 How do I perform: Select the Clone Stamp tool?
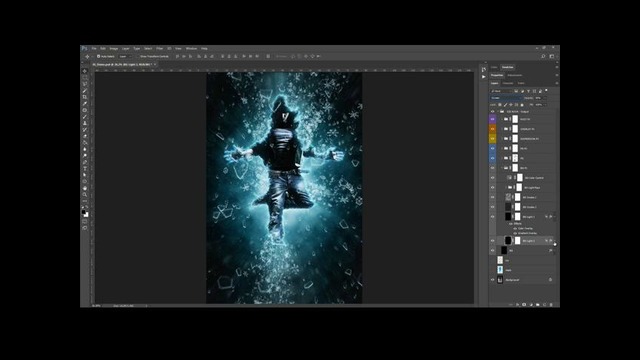[85, 123]
